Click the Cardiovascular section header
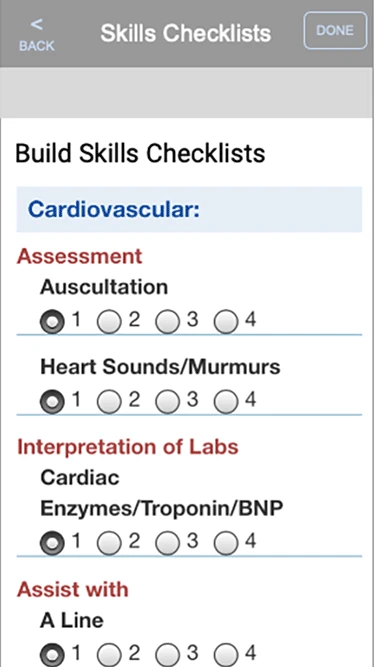Viewport: 375px width, 667px height. point(189,209)
